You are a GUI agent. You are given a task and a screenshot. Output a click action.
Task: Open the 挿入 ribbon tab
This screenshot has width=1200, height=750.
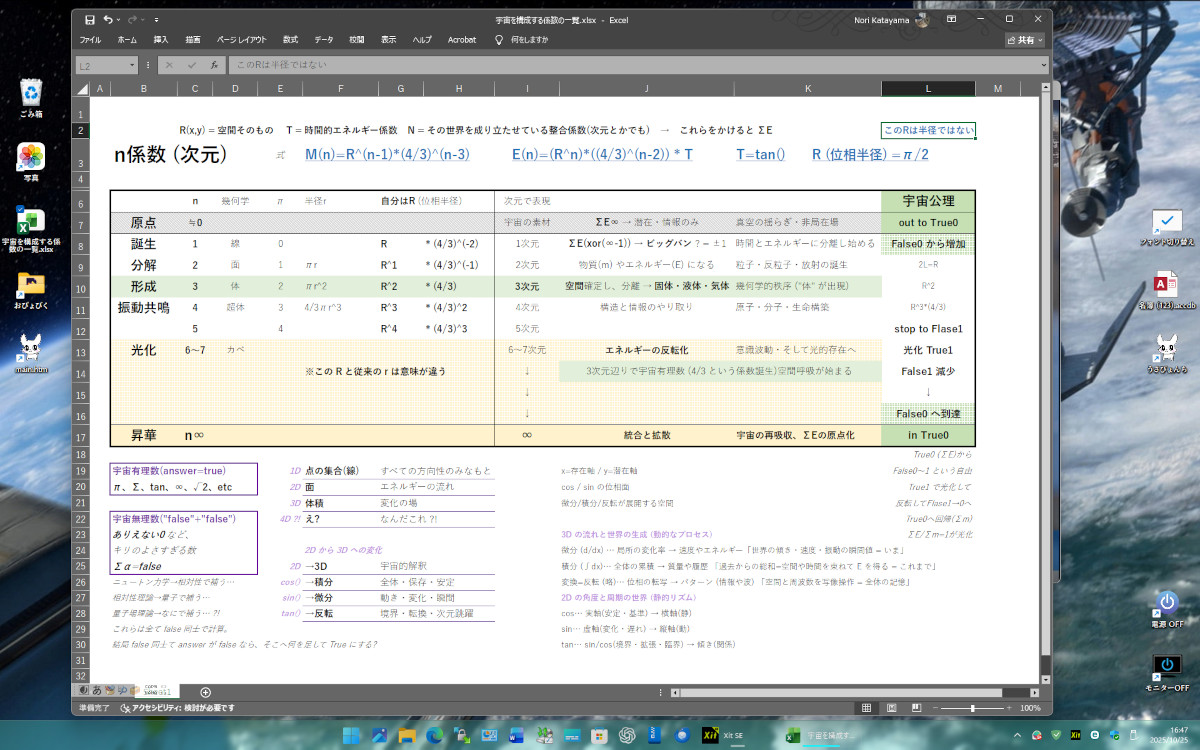(160, 40)
